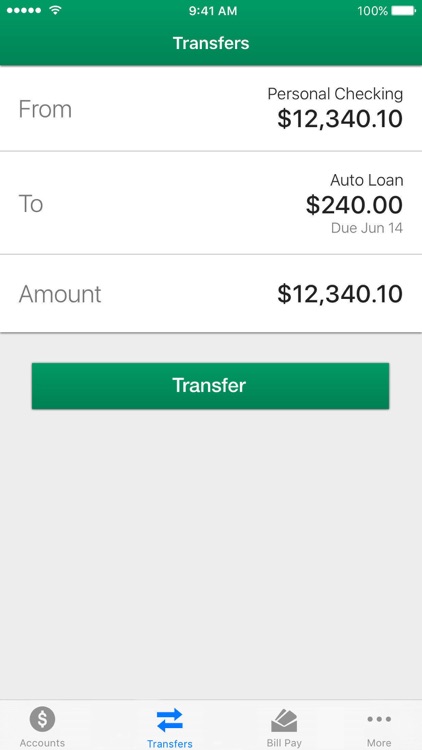This screenshot has width=422, height=750.
Task: Tap the Due Jun 14 text
Action: [366, 228]
